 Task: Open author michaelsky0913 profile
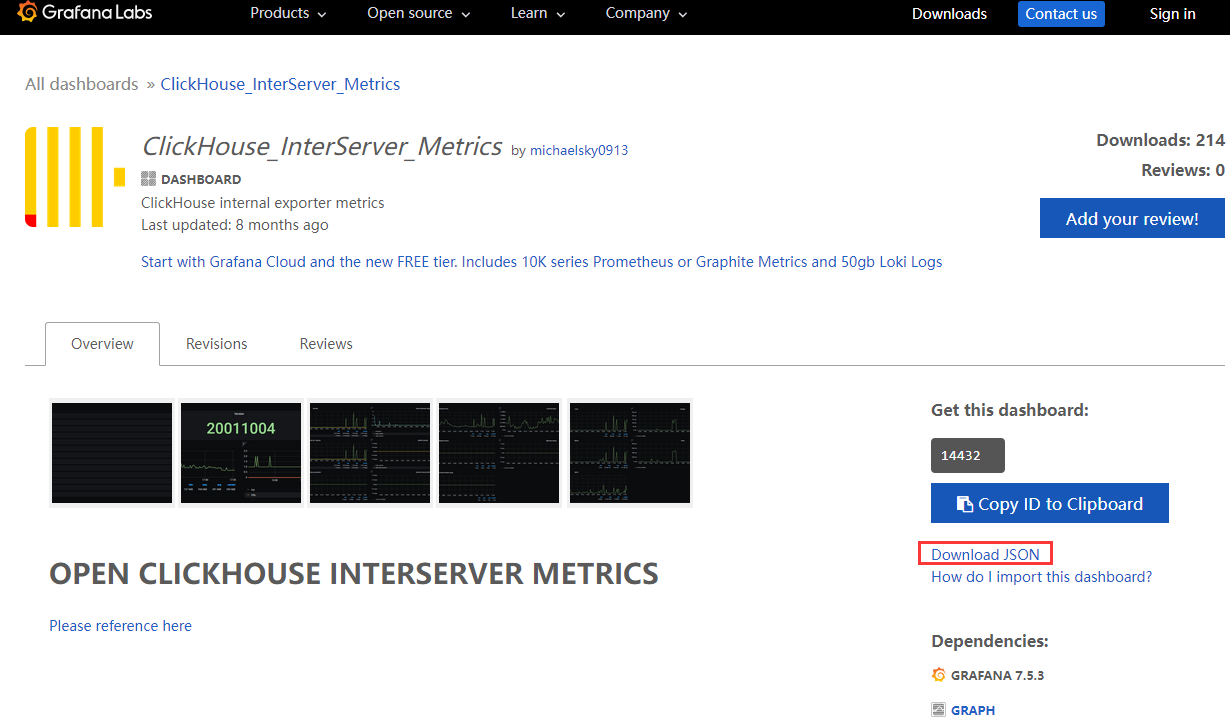click(x=579, y=150)
